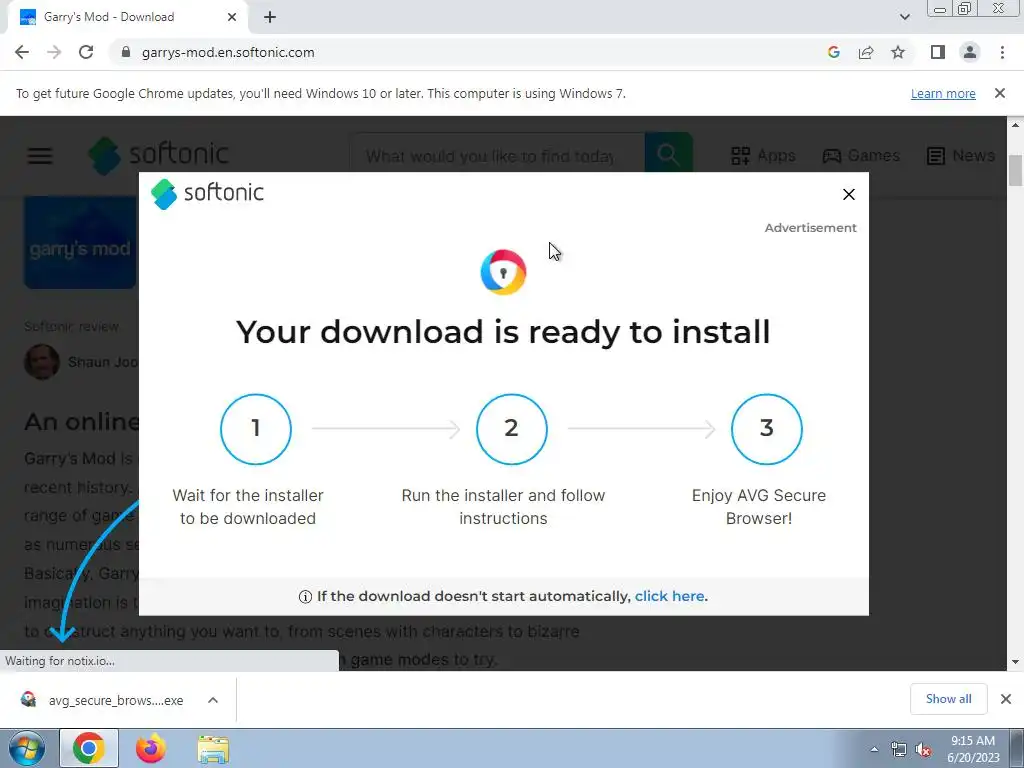Click the address bar URL
This screenshot has height=768, width=1024.
(228, 52)
